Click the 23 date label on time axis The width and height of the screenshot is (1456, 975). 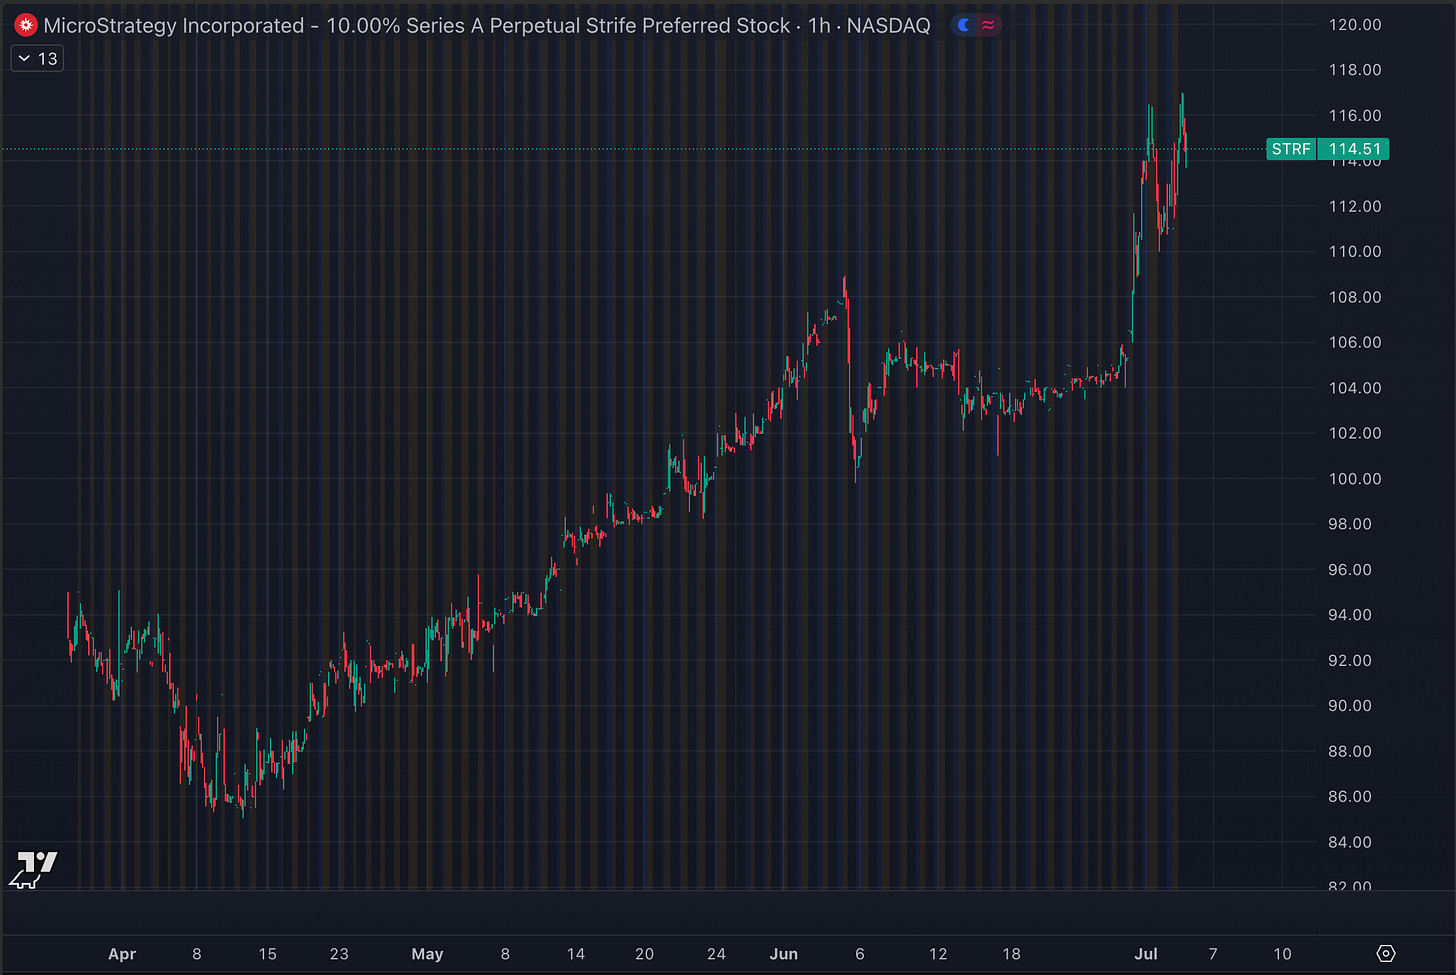point(339,954)
